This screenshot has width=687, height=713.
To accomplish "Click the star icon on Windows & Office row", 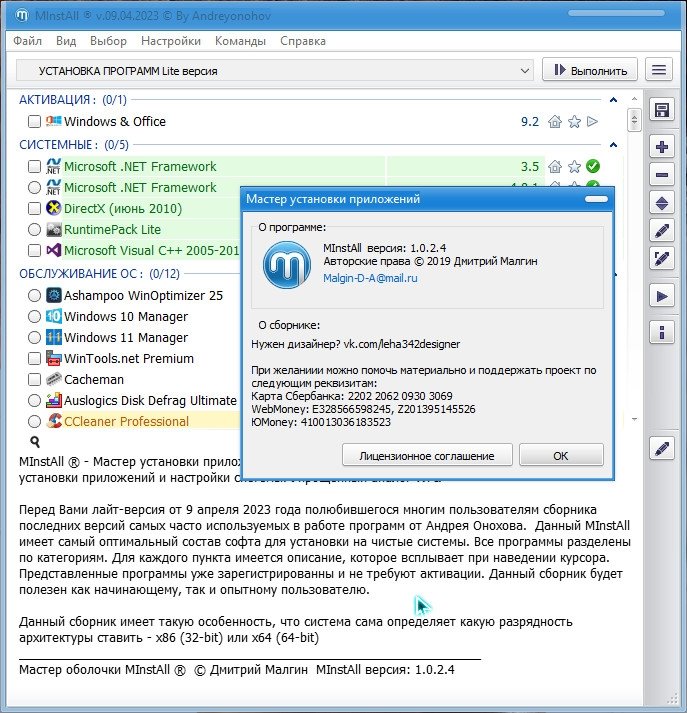I will (574, 121).
